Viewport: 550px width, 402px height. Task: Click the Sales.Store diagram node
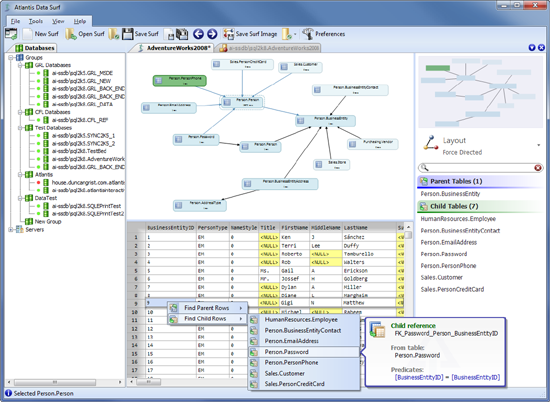tap(331, 165)
